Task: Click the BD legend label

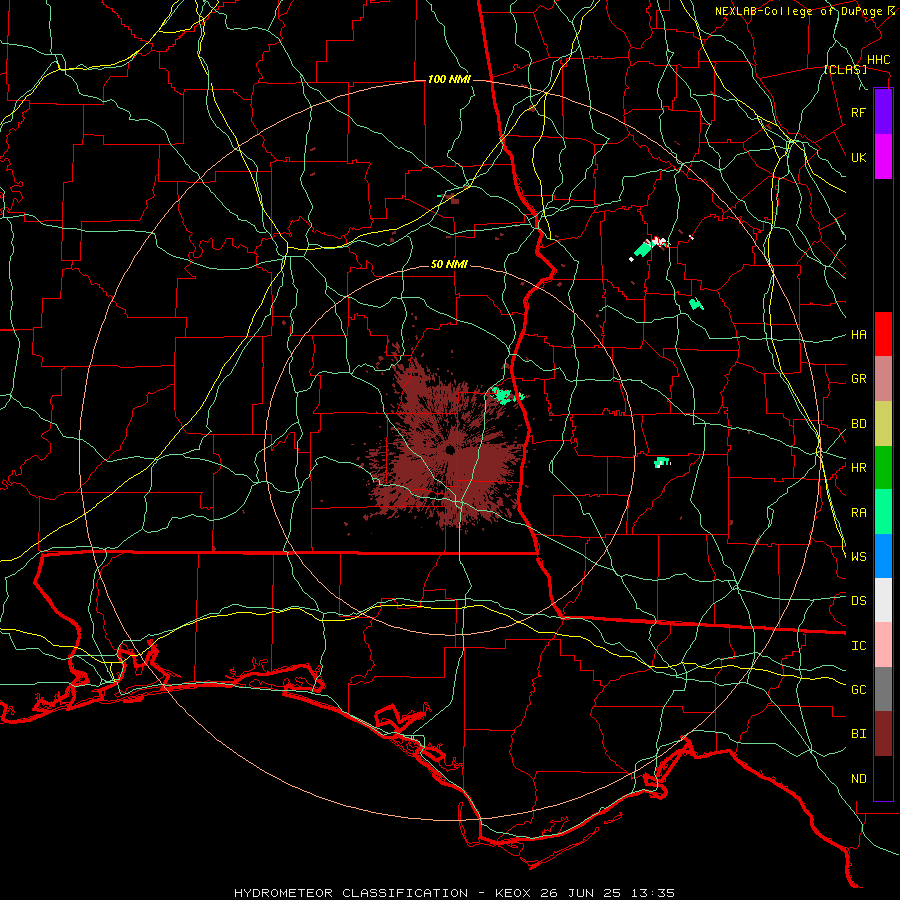Action: click(858, 424)
